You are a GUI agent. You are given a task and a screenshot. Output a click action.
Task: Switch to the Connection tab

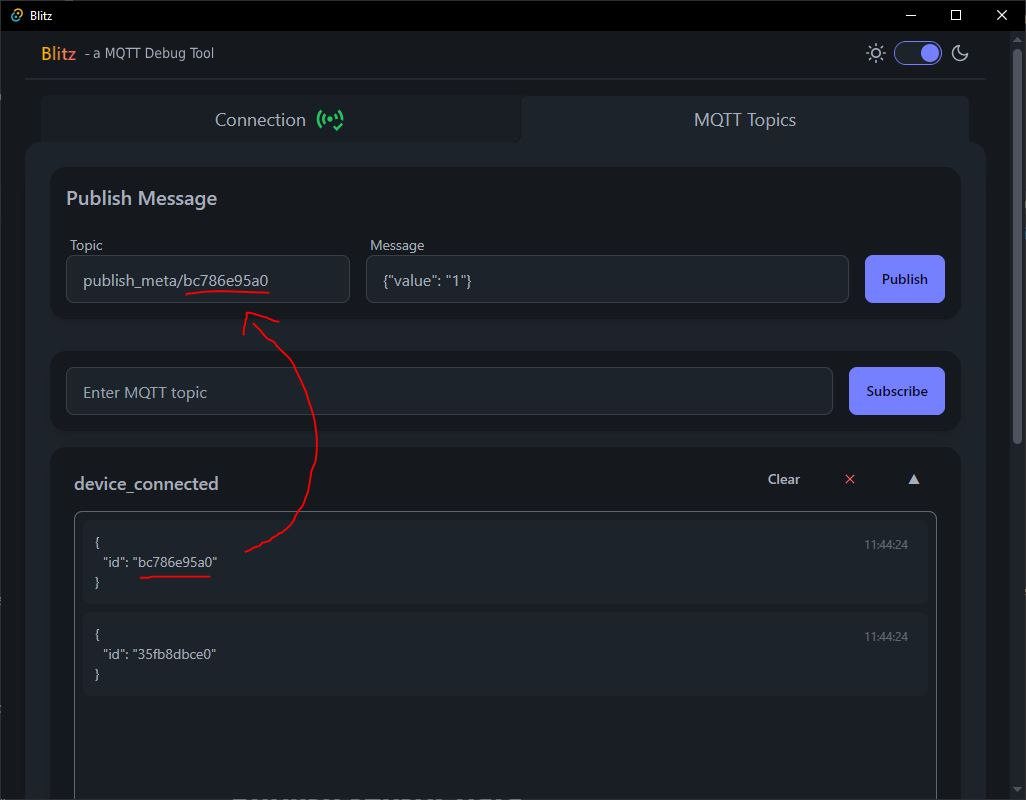click(x=260, y=120)
